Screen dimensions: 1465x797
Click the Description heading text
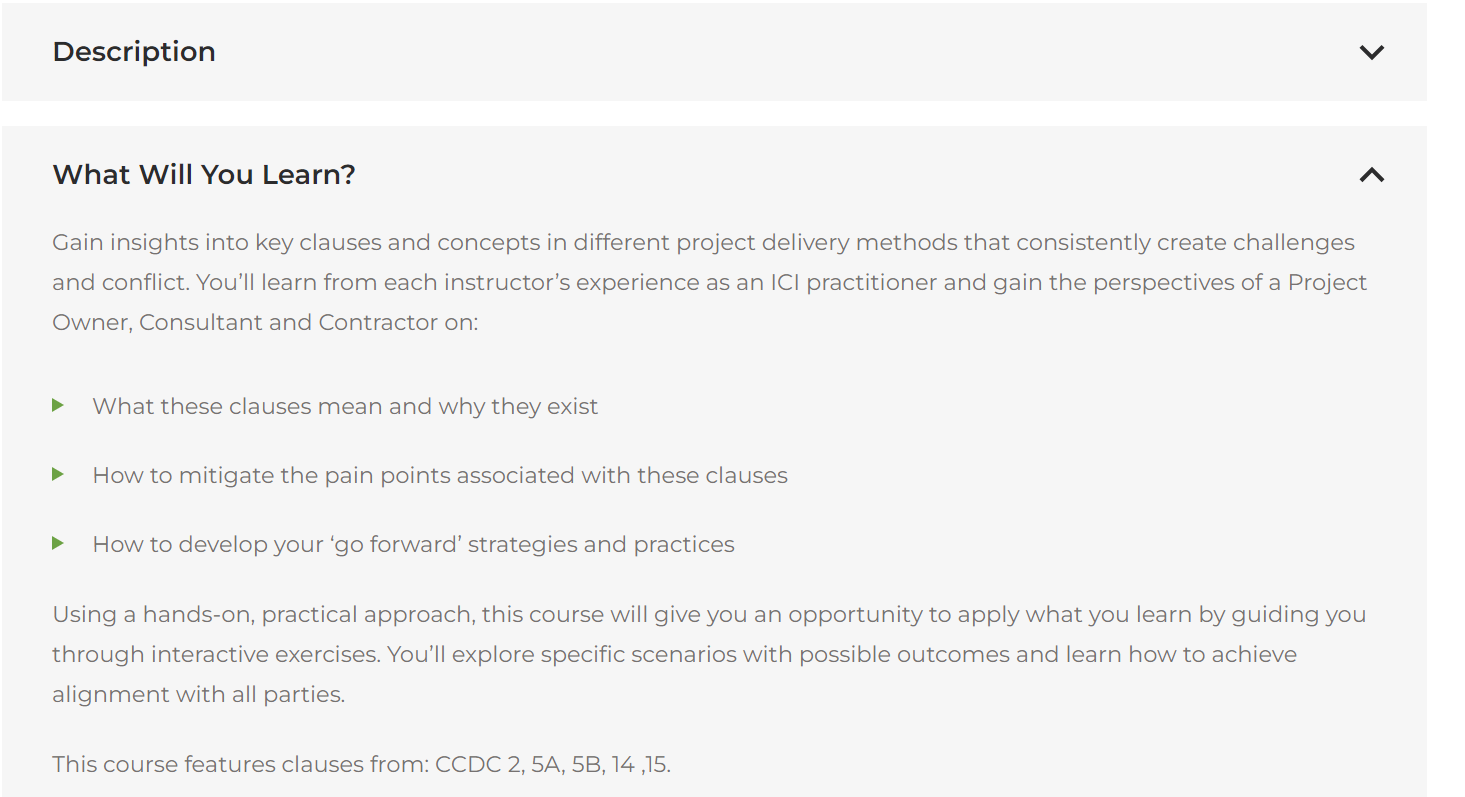click(x=134, y=52)
